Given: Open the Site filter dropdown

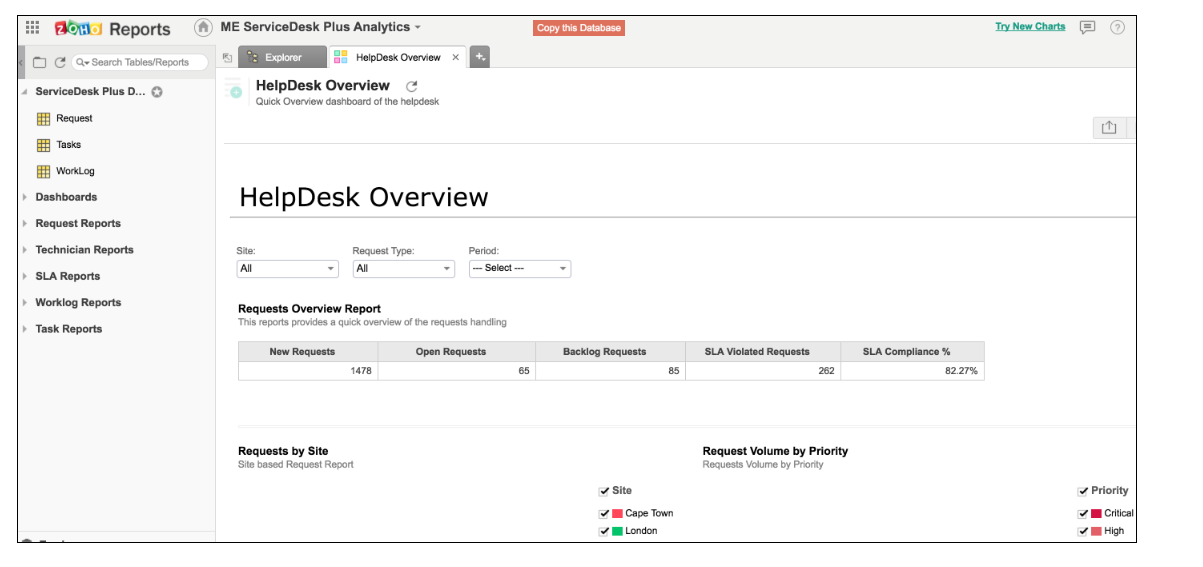Looking at the screenshot, I should pos(287,269).
